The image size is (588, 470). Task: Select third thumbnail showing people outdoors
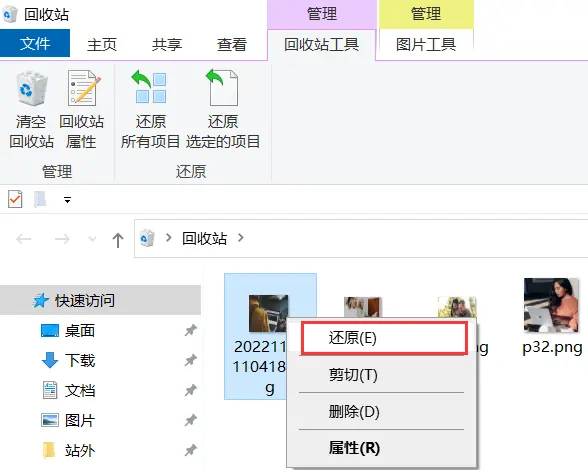pos(457,307)
